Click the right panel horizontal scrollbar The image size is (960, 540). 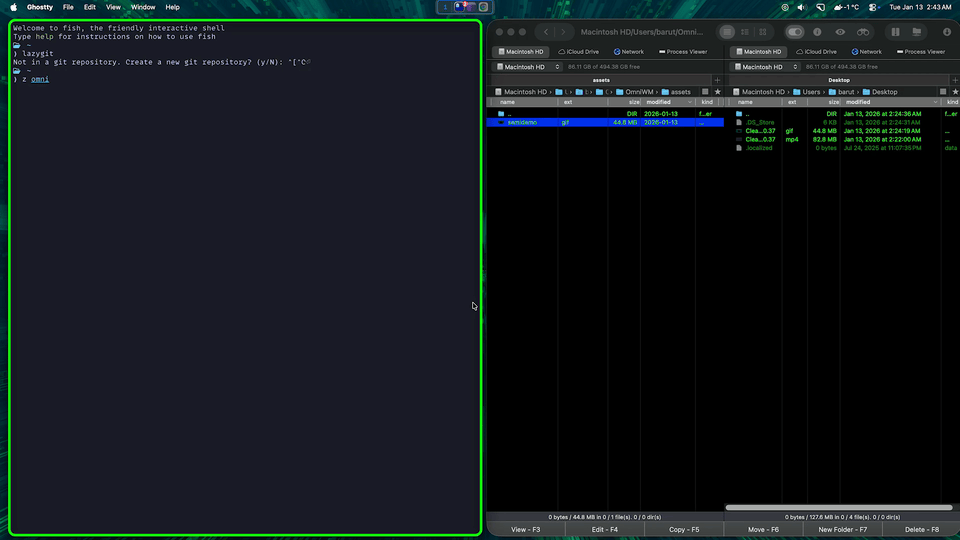coord(839,508)
